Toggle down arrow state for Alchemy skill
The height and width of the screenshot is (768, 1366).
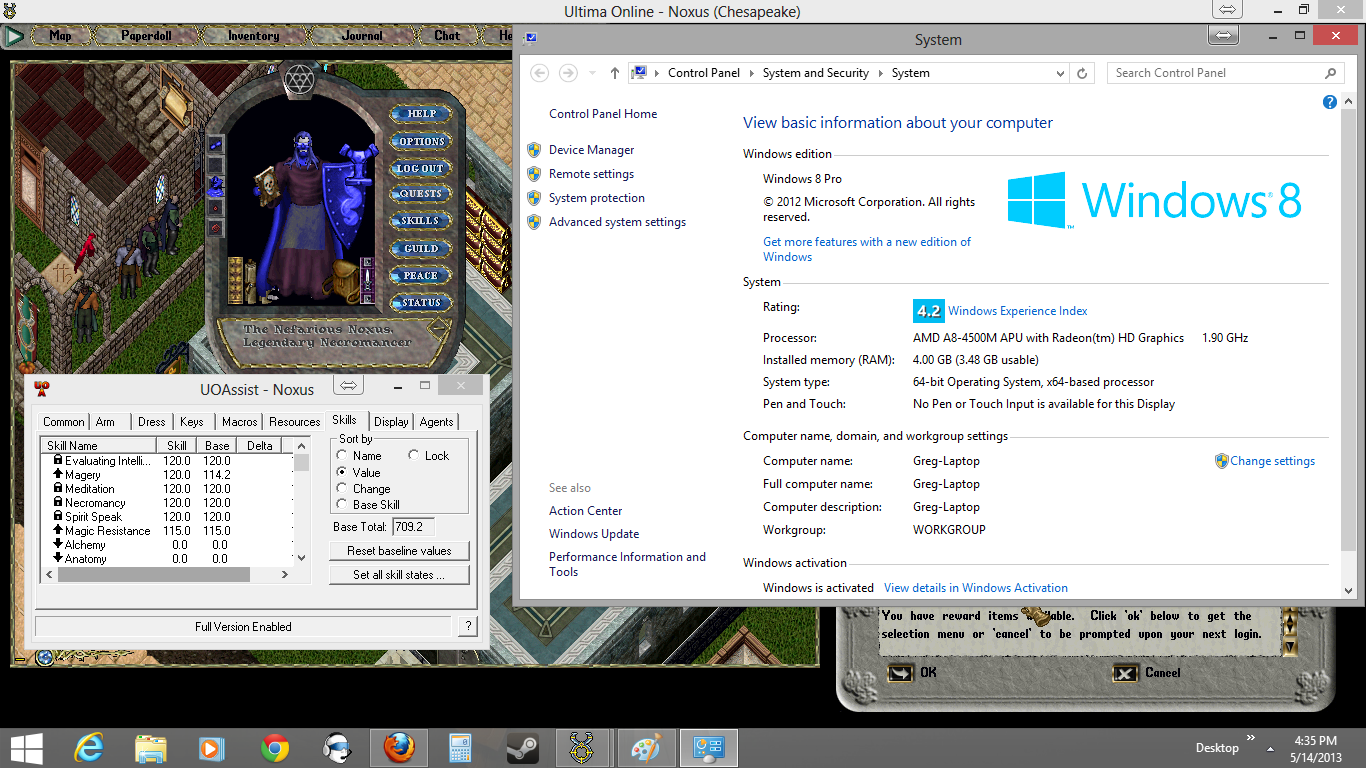[58, 544]
